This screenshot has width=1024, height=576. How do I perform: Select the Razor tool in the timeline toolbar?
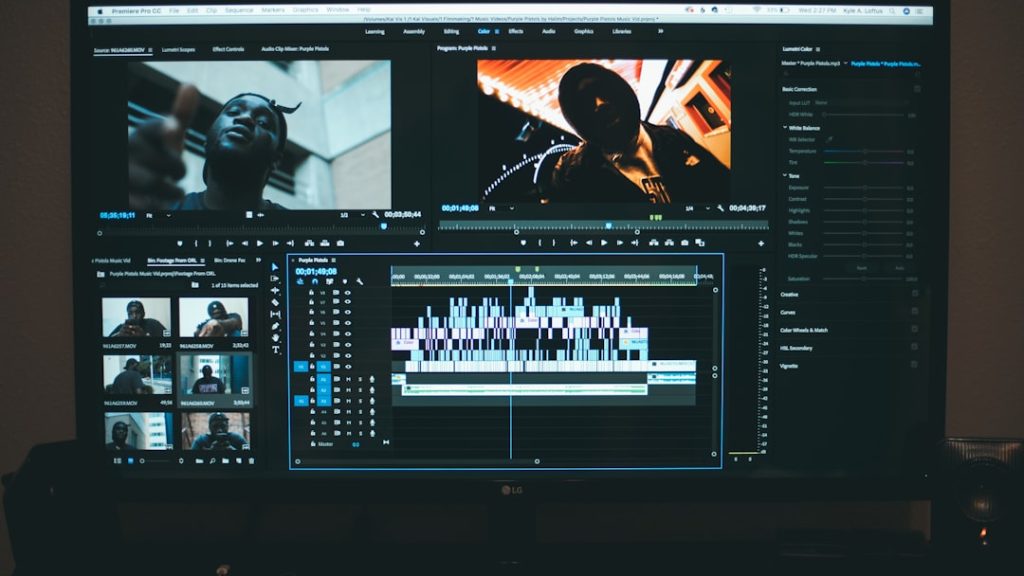(x=275, y=301)
